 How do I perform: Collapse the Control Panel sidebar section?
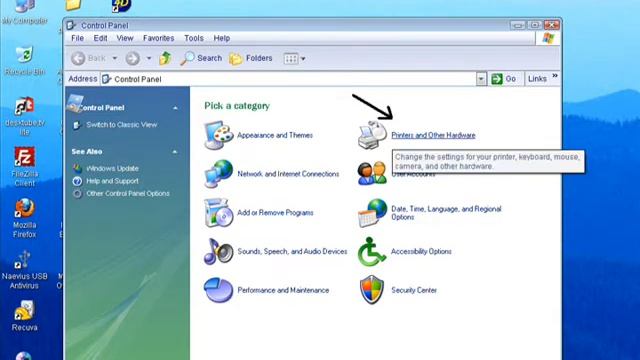(x=175, y=108)
